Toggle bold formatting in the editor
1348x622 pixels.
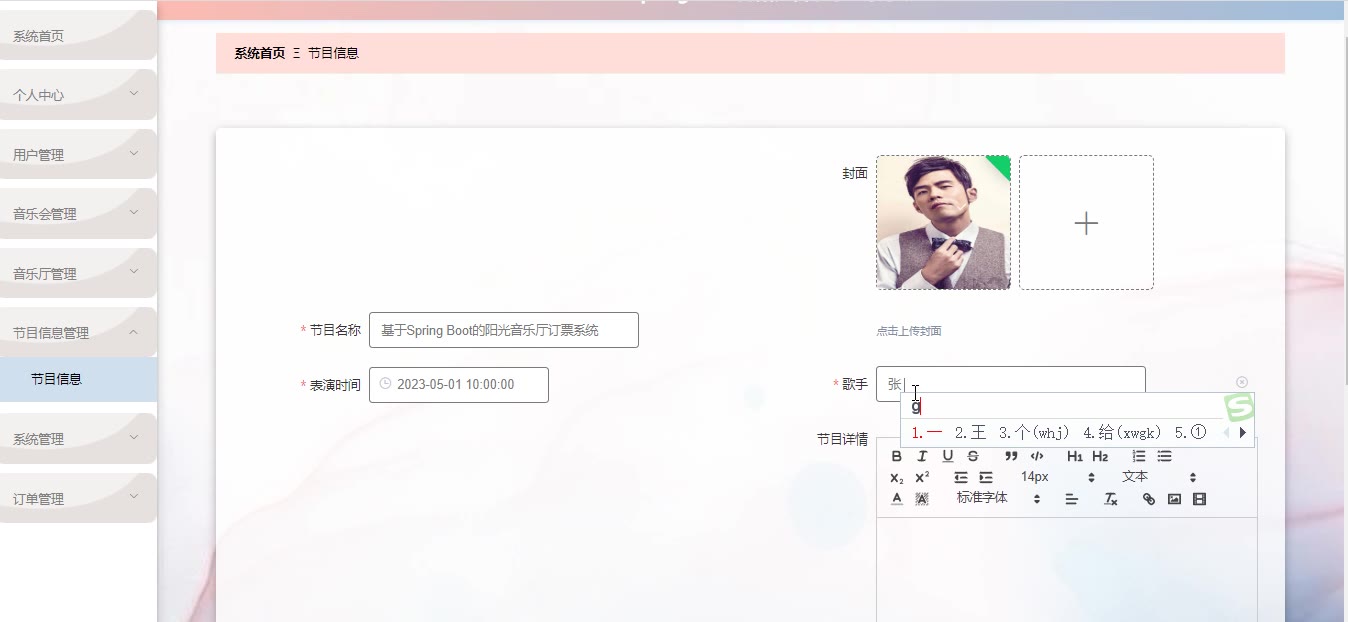896,456
